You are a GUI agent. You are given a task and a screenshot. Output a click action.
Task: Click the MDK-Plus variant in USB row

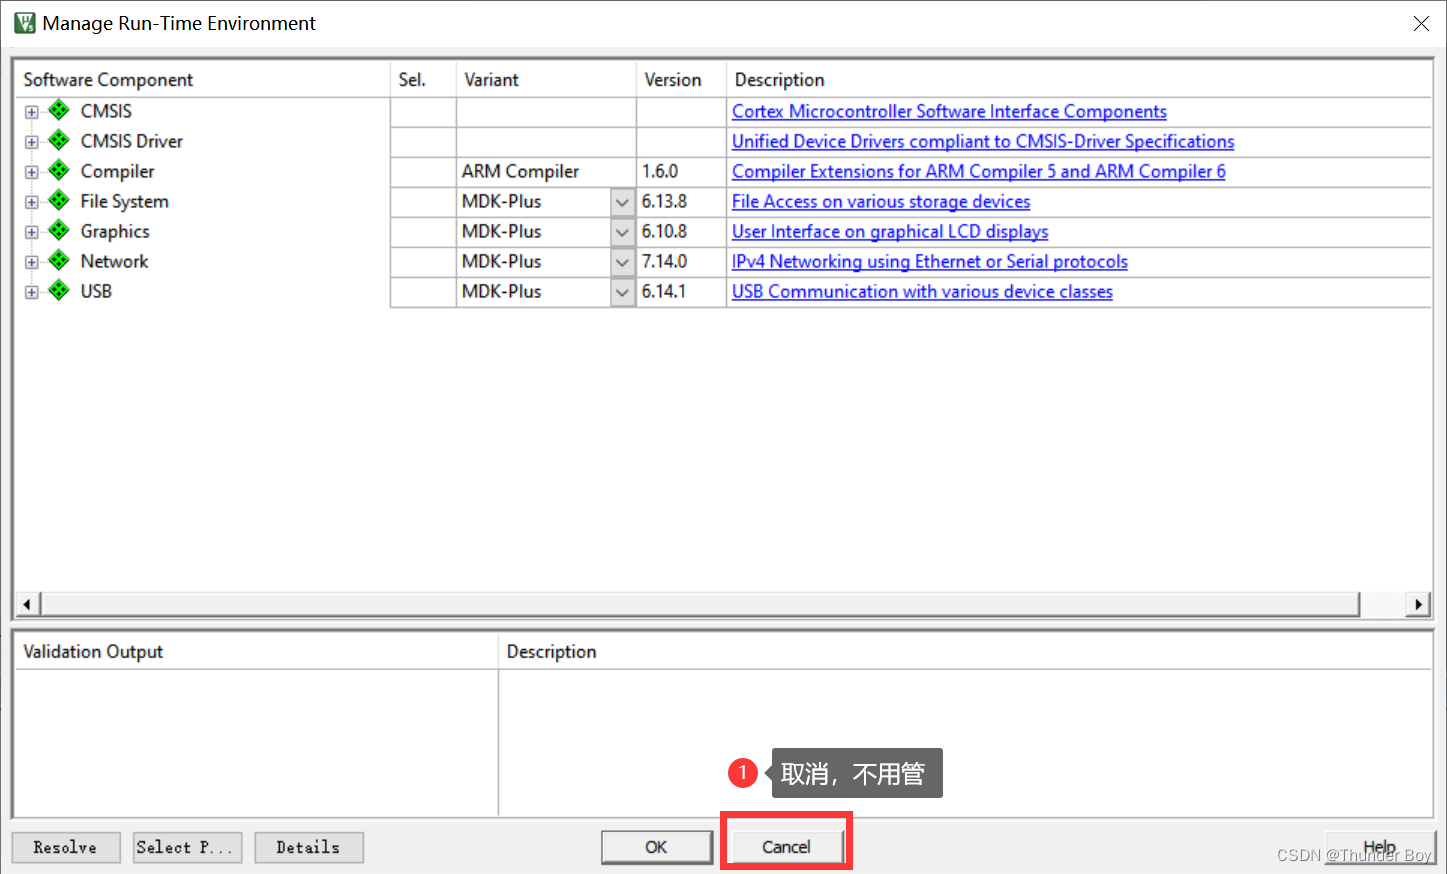(502, 291)
